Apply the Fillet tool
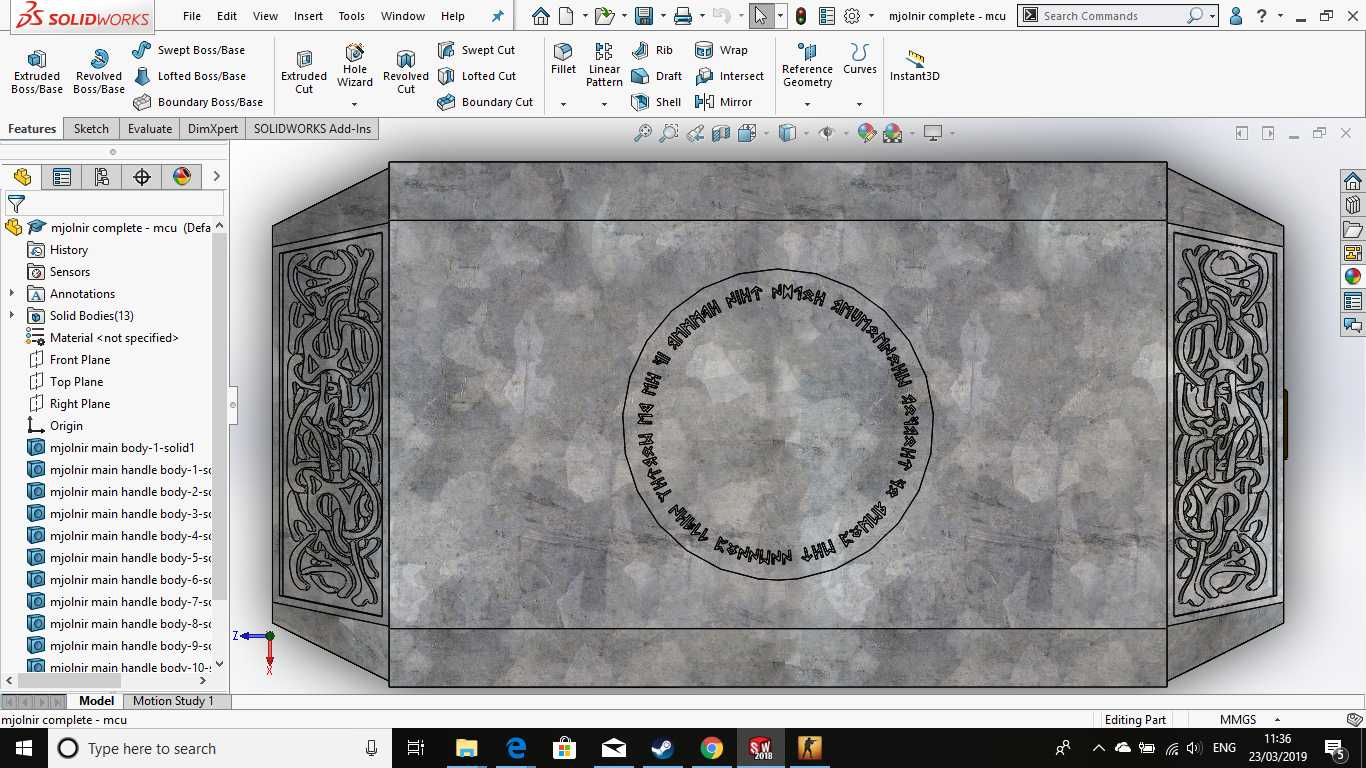The width and height of the screenshot is (1366, 768). click(x=563, y=60)
